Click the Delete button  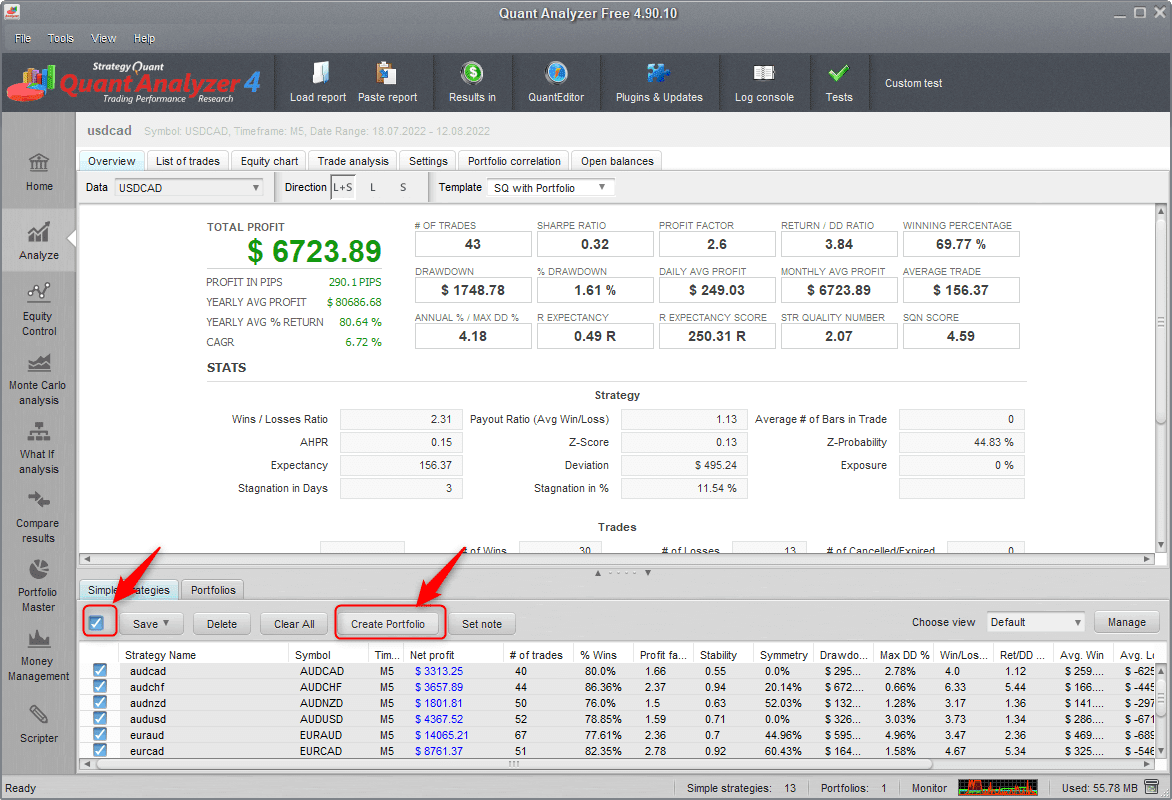[x=221, y=624]
